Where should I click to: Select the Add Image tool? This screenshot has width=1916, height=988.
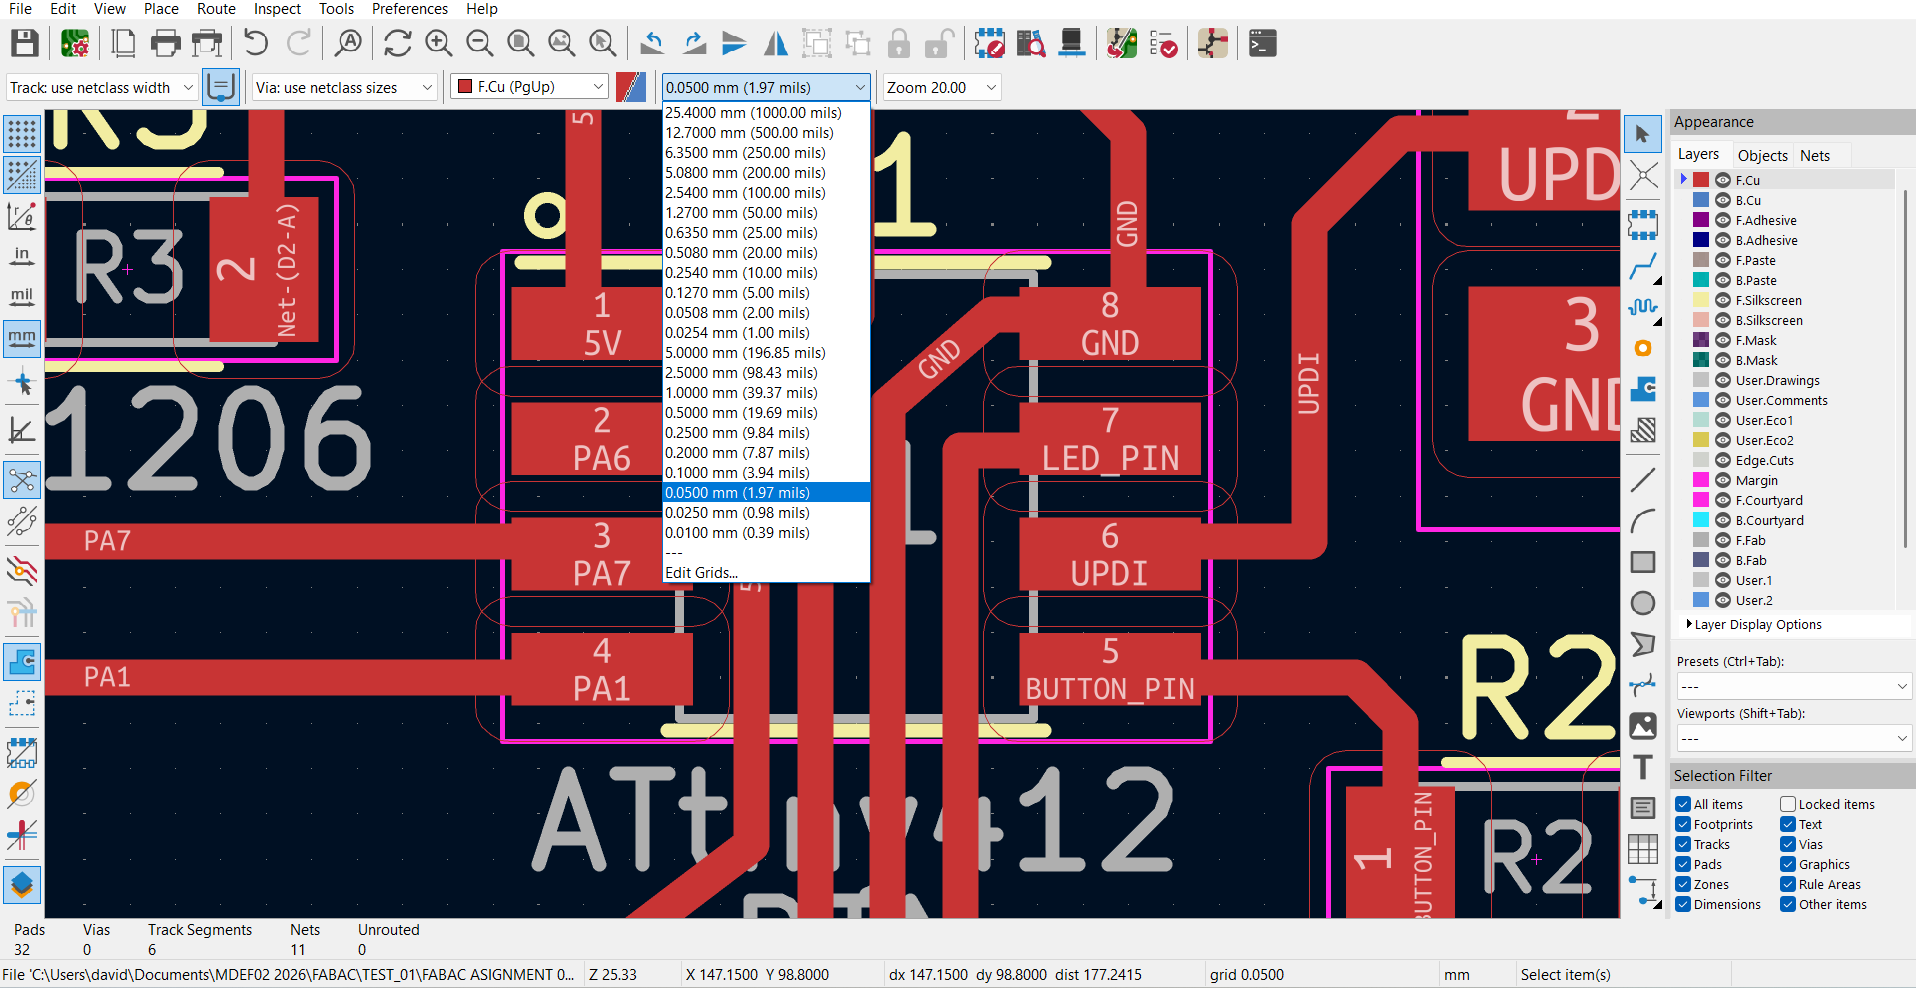pos(1642,726)
